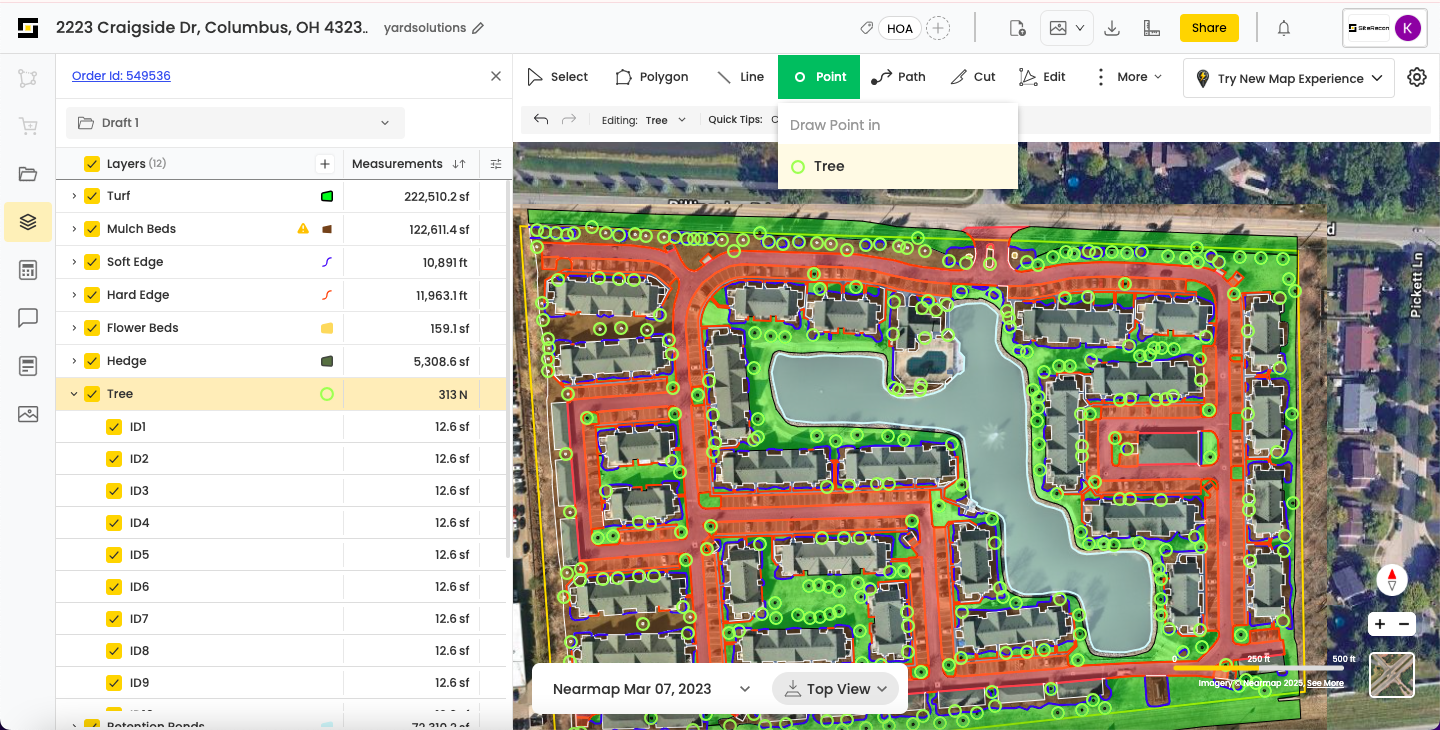Screen dimensions: 1440x730
Task: Click the Flower Beds yellow color swatch
Action: pos(327,328)
